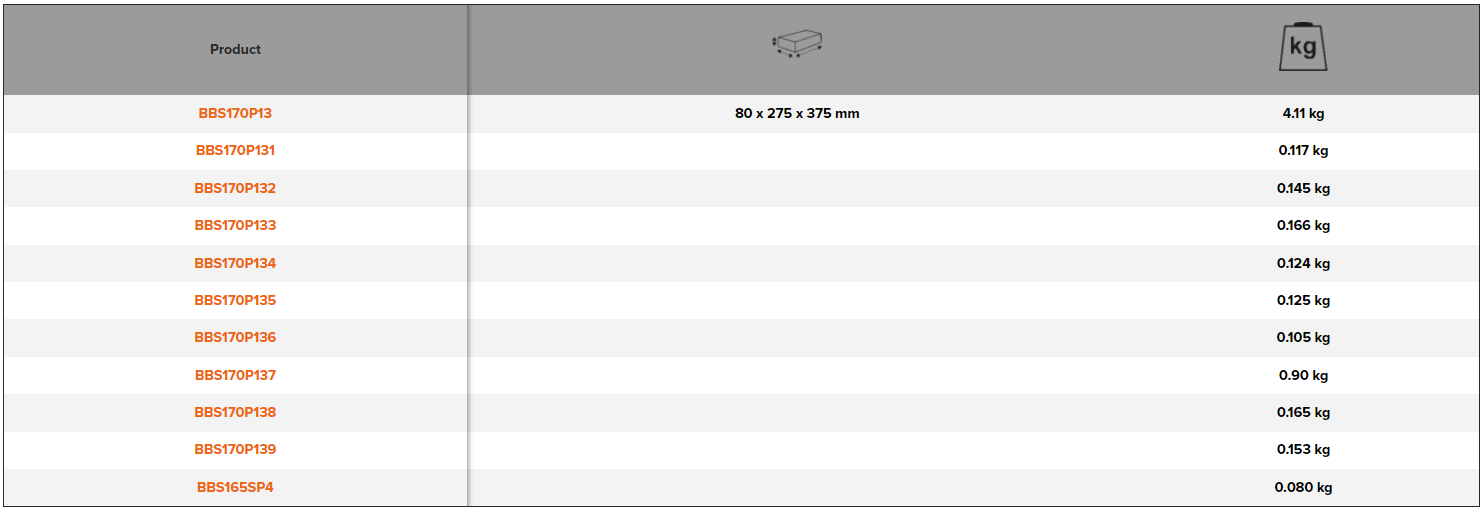Open product link BBS170P137

pyautogui.click(x=235, y=375)
